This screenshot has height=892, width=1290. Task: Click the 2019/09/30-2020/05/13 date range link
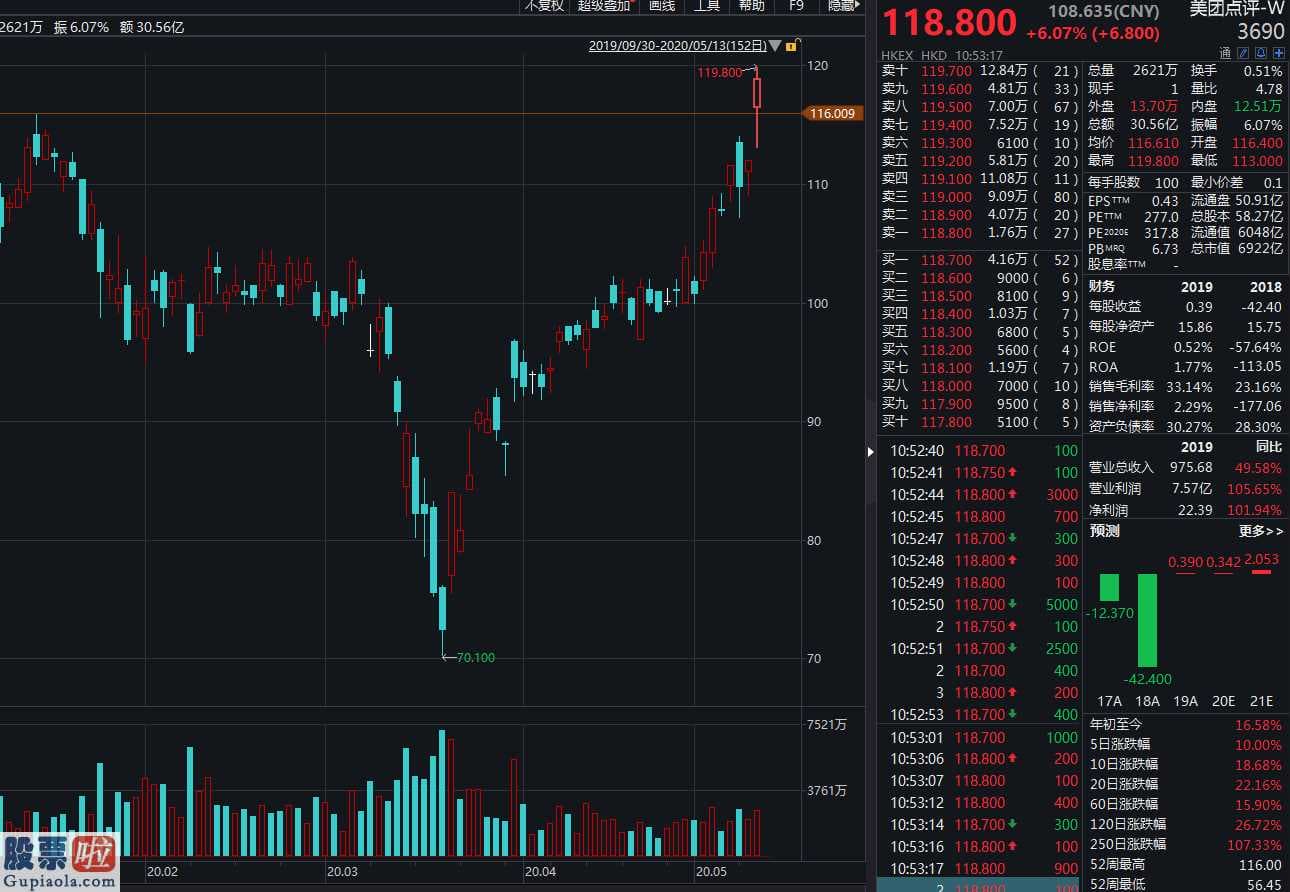tap(677, 45)
